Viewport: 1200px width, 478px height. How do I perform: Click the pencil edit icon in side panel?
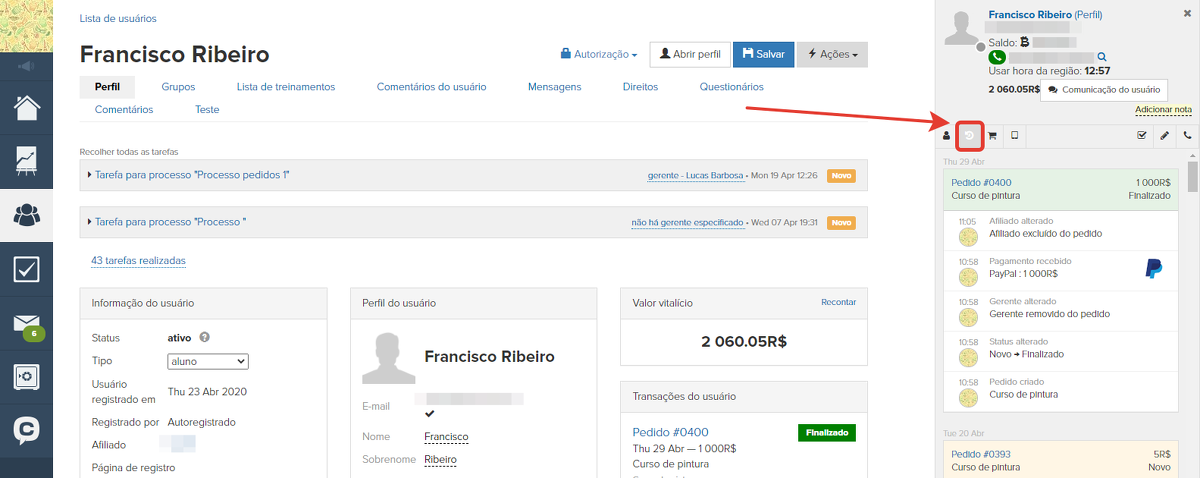(x=1164, y=135)
